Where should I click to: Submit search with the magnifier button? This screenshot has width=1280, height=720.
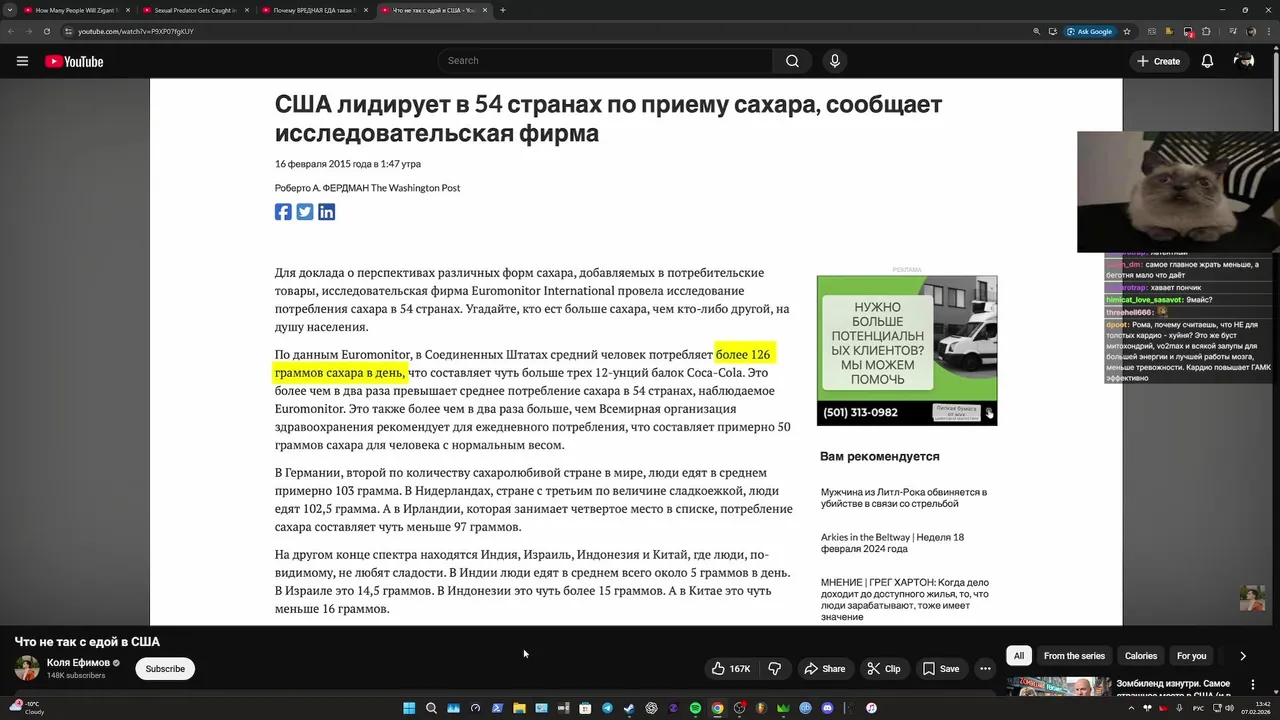[x=792, y=61]
